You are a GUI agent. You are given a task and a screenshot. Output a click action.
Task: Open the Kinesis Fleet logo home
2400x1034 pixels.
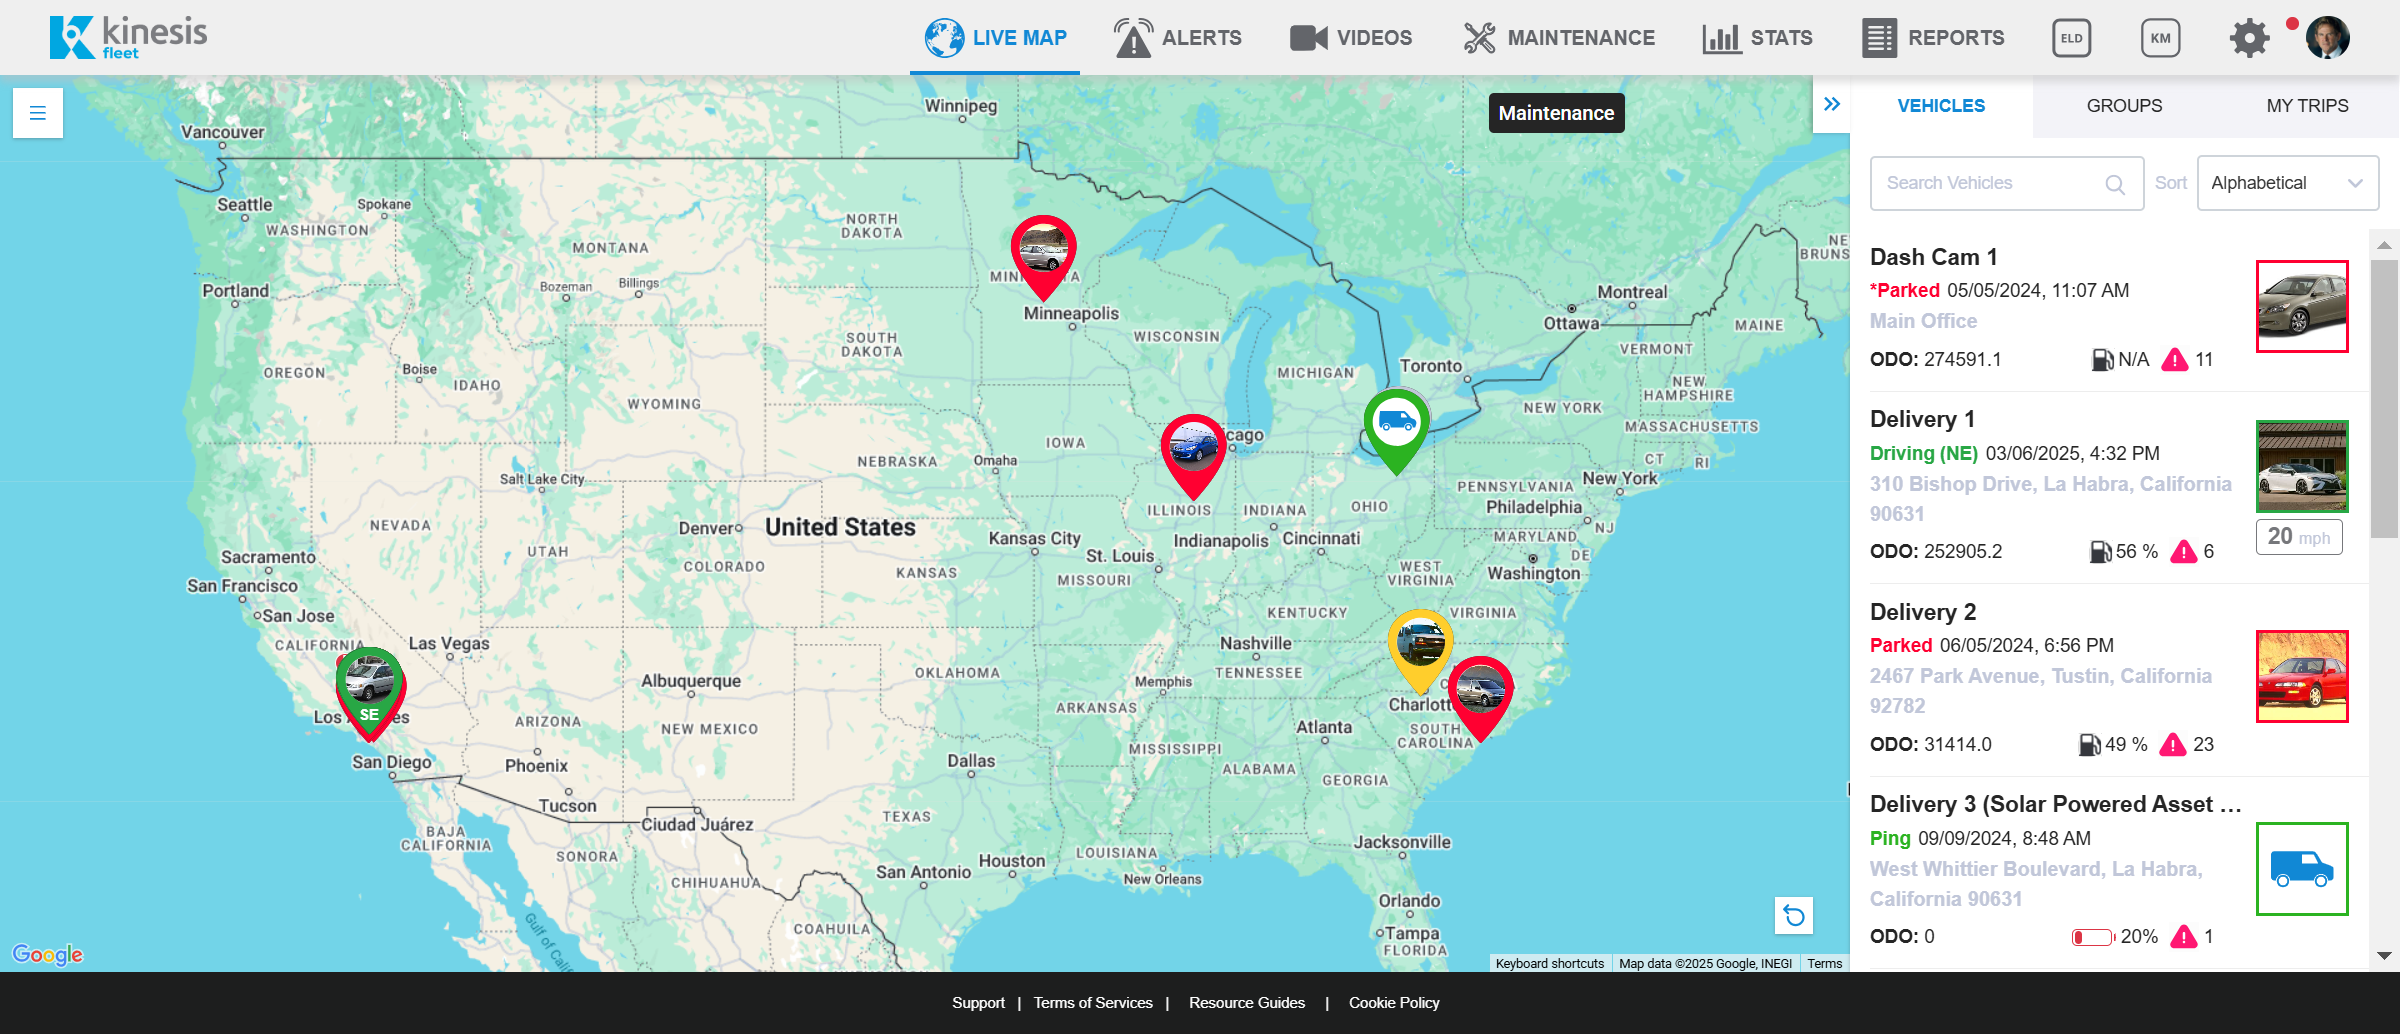[128, 38]
